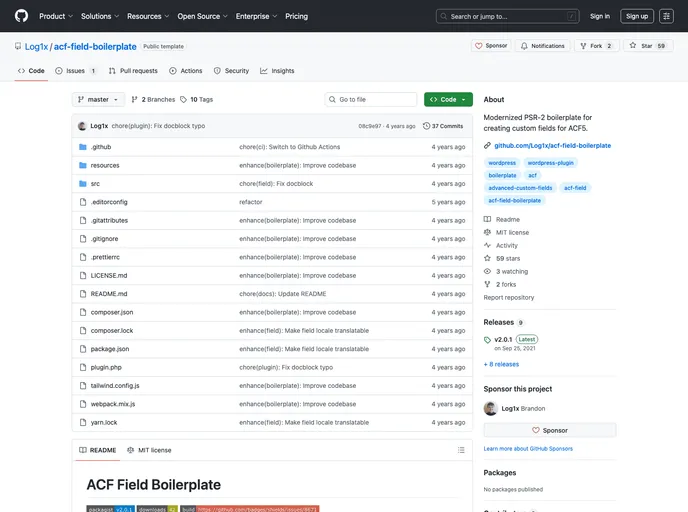The height and width of the screenshot is (512, 688).
Task: Expand the Product menu
Action: (x=56, y=16)
